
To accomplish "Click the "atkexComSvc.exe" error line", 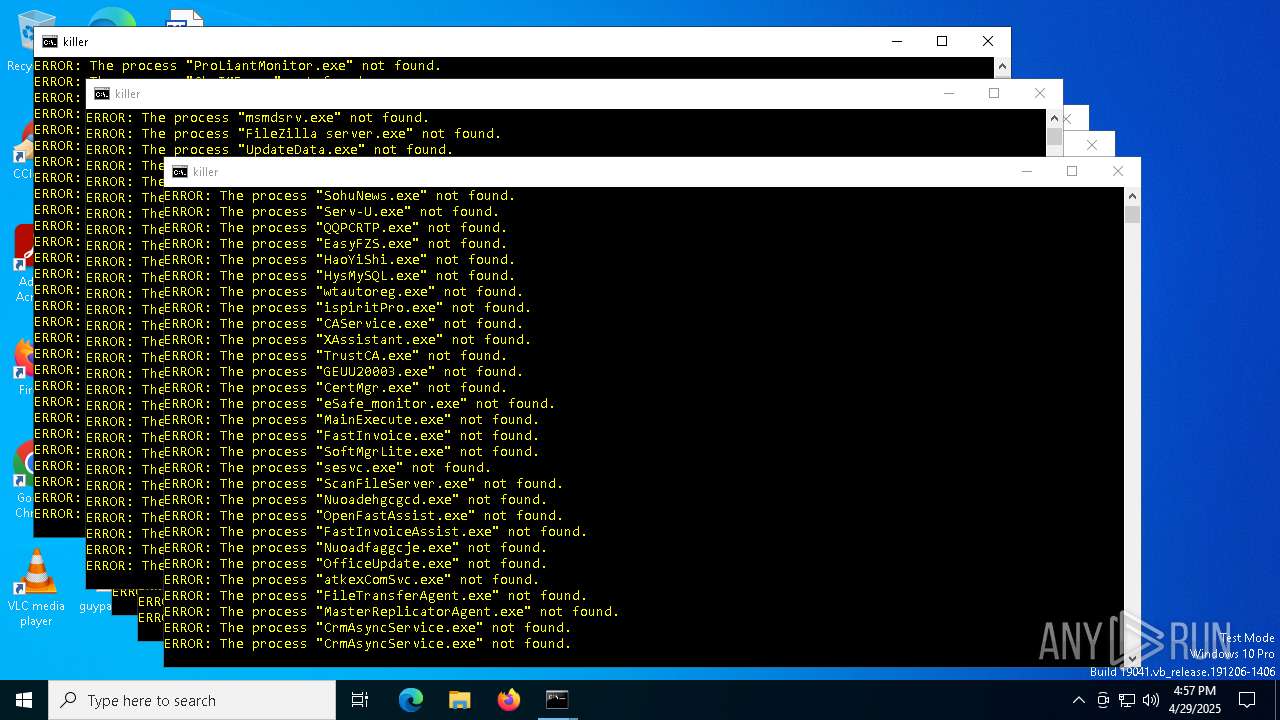I will [x=352, y=580].
